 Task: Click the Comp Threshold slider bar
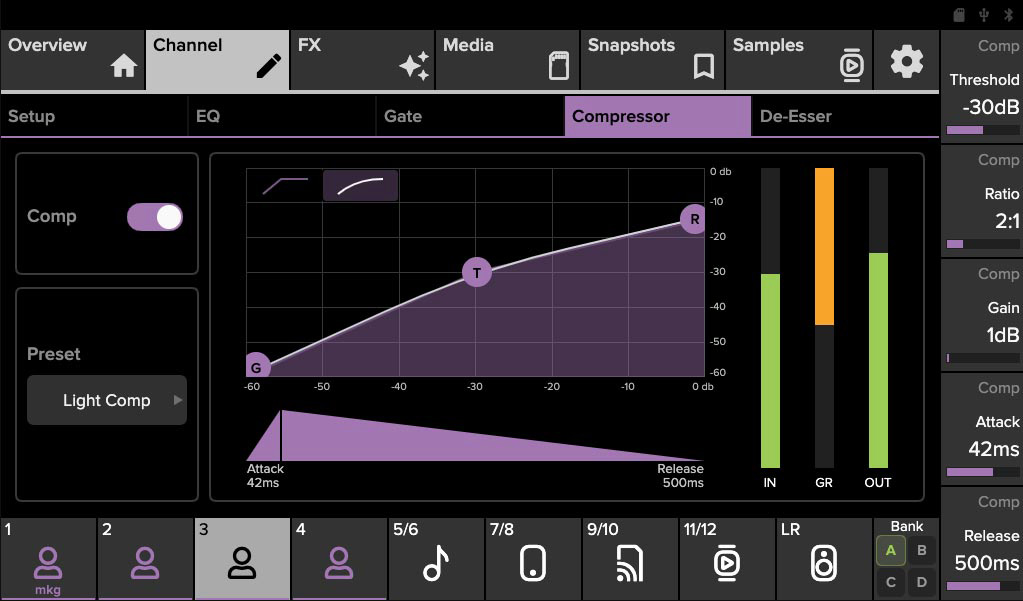pos(982,130)
